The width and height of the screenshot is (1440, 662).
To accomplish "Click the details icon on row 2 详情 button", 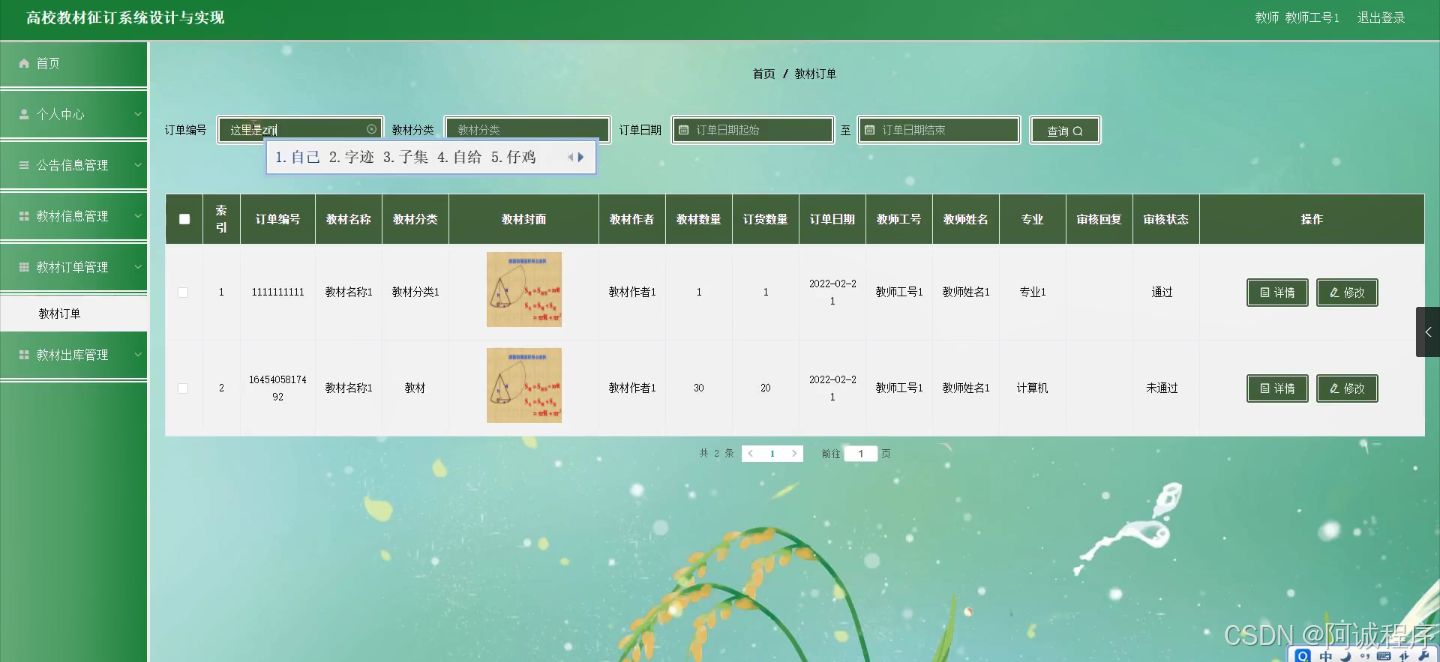I will coord(1264,388).
